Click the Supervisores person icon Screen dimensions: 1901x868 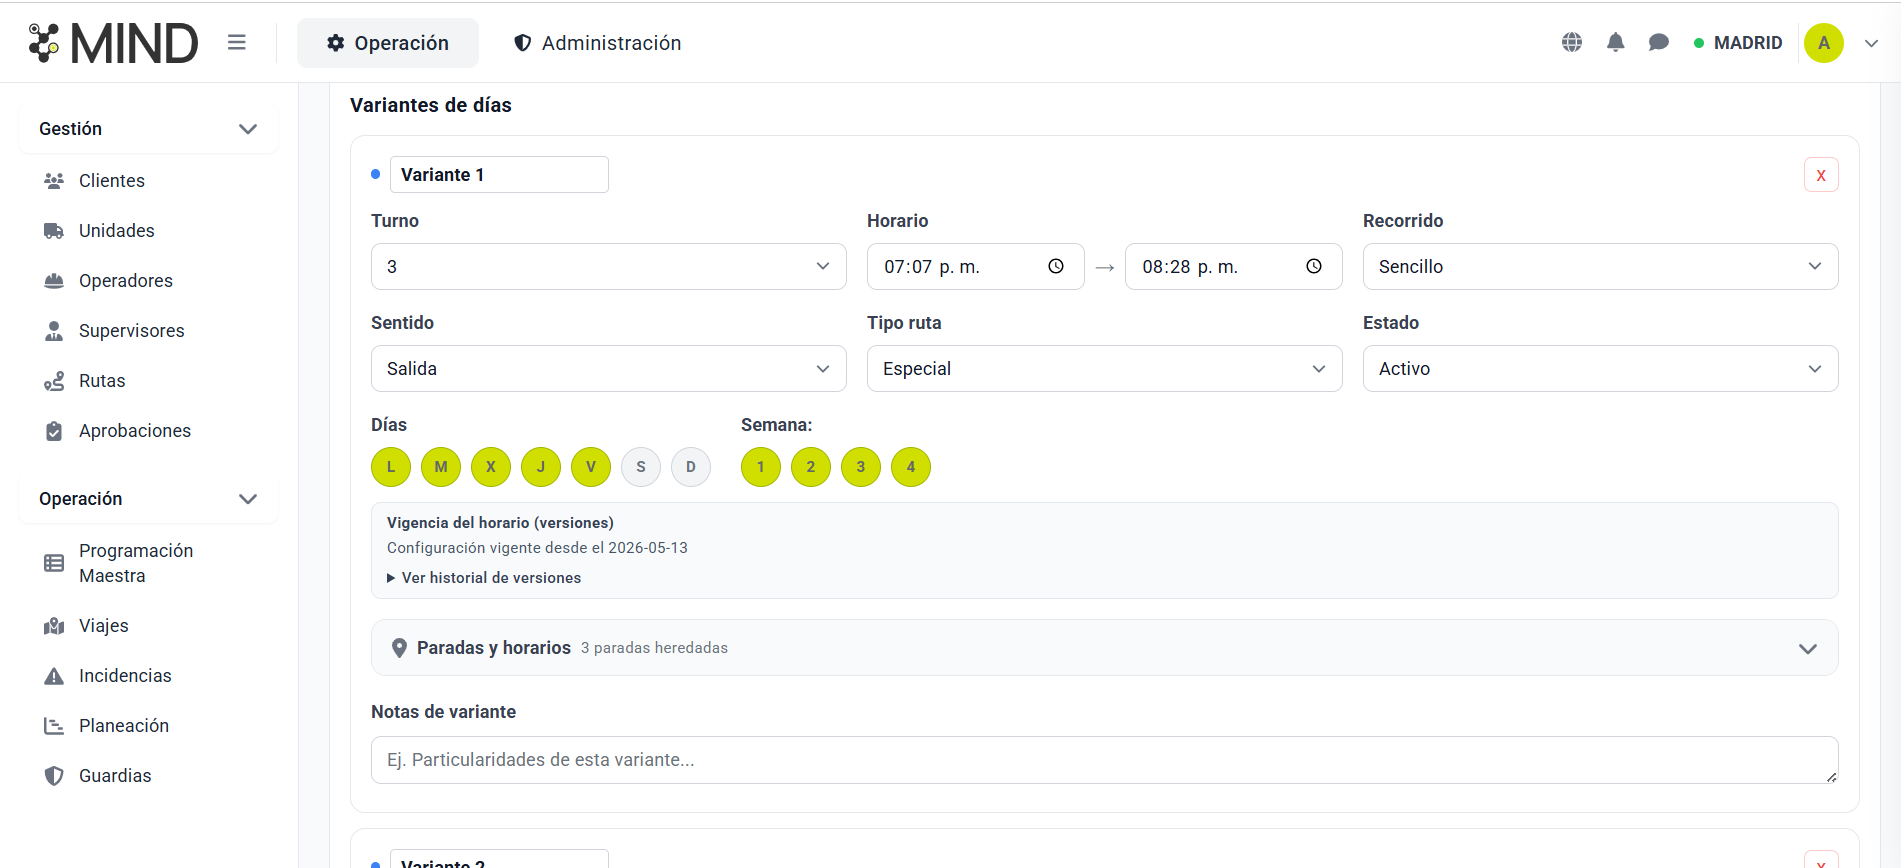[x=54, y=331]
